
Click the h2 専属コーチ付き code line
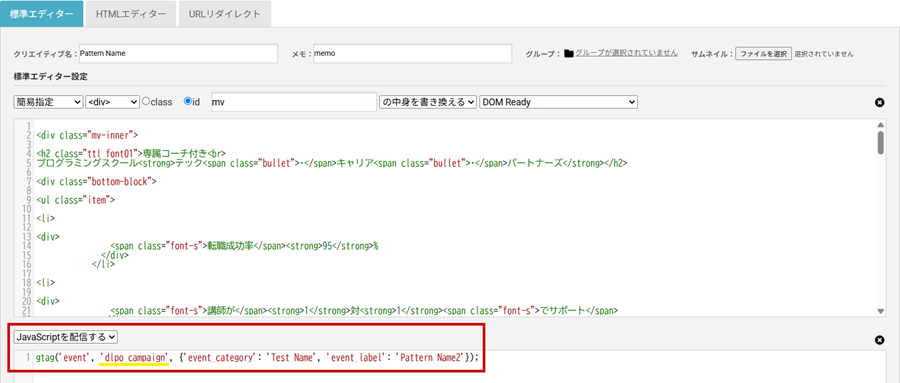(130, 154)
